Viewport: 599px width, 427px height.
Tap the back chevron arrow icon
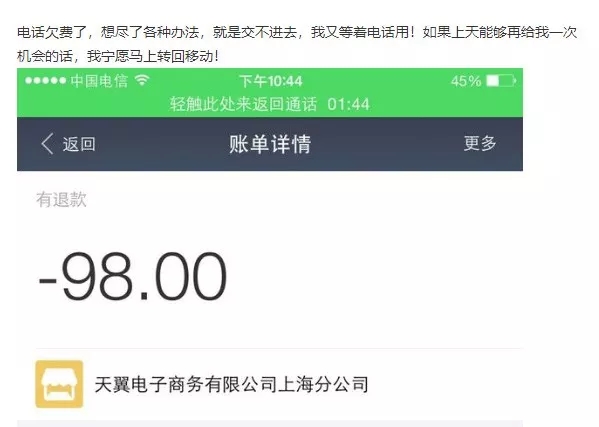pyautogui.click(x=47, y=144)
